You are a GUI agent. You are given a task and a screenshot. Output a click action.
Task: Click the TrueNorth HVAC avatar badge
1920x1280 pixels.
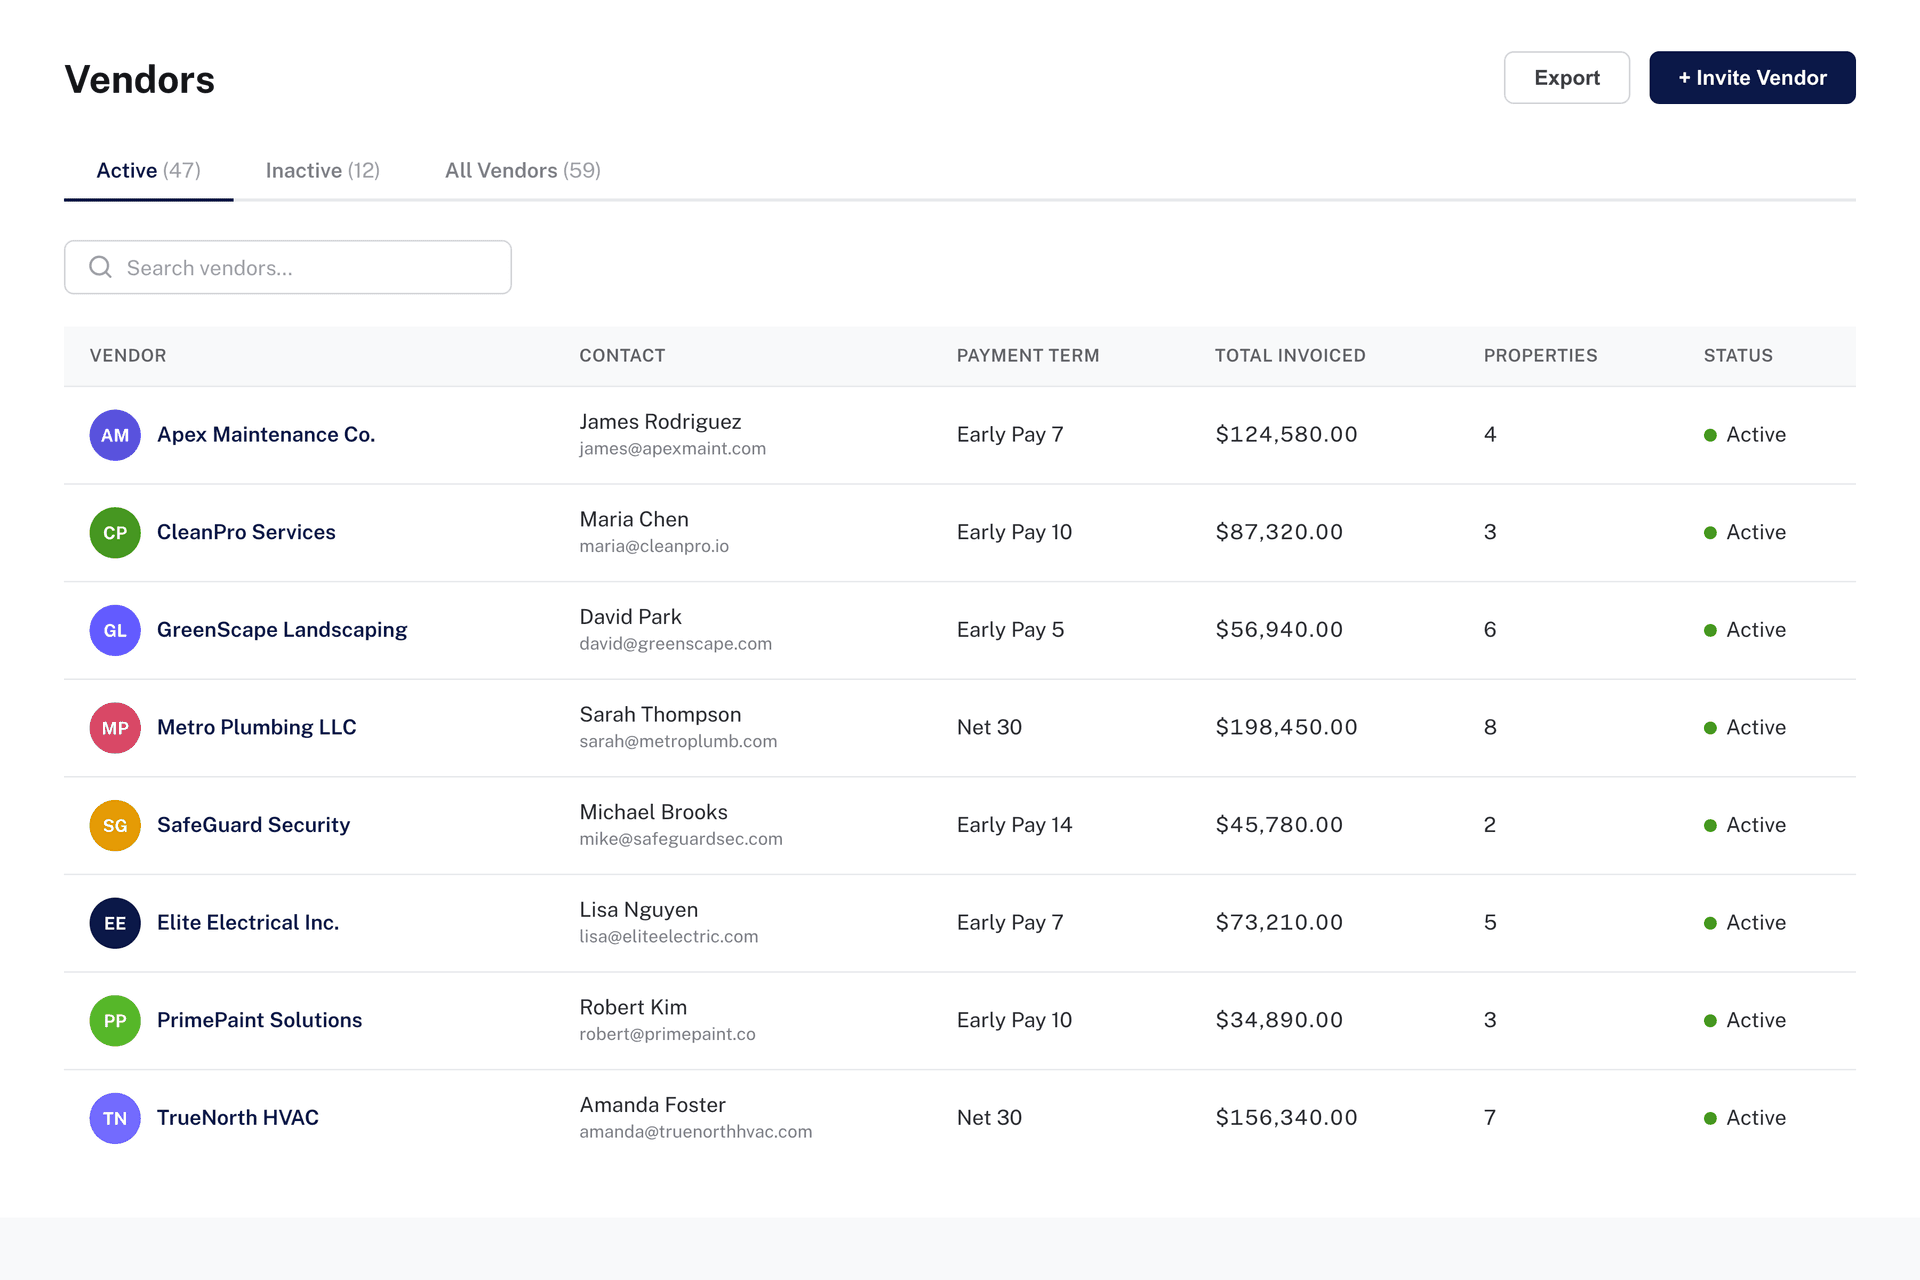tap(115, 1118)
